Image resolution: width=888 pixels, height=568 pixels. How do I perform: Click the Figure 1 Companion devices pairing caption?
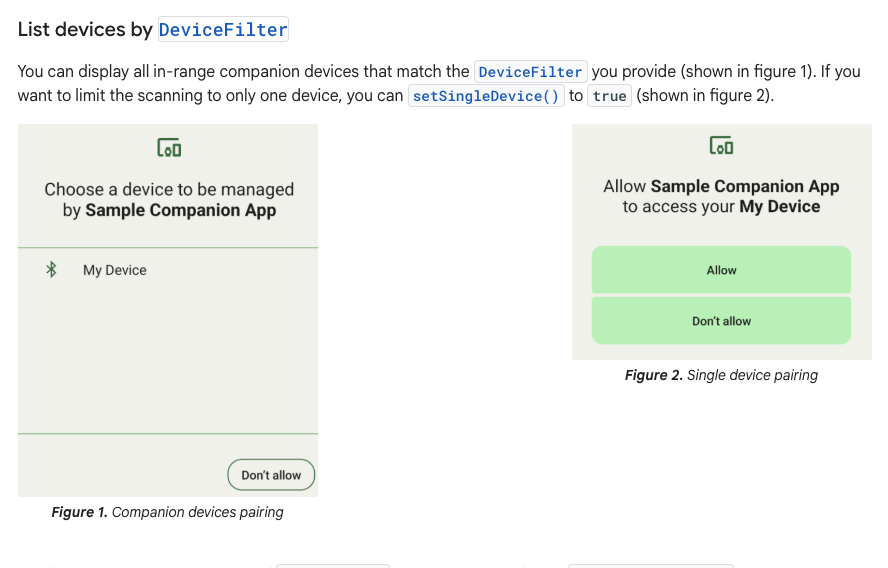click(x=167, y=512)
